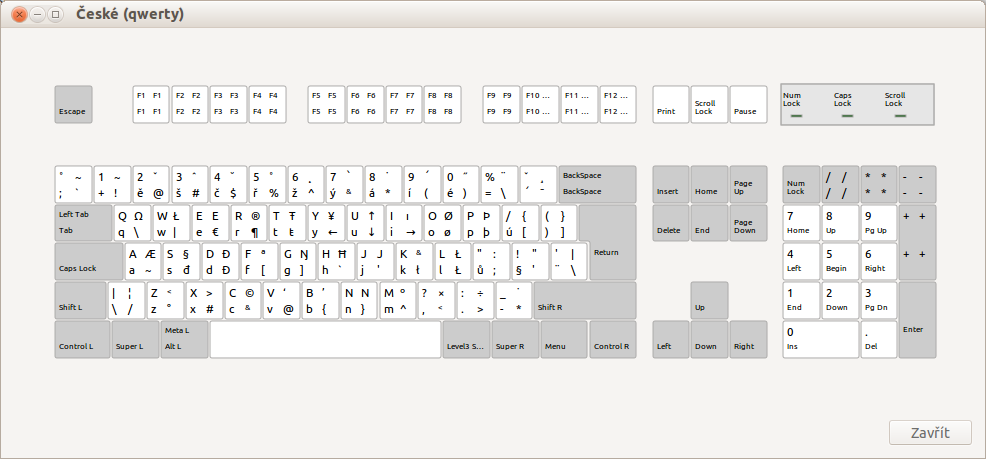Click the Scroll Lock key

709,104
